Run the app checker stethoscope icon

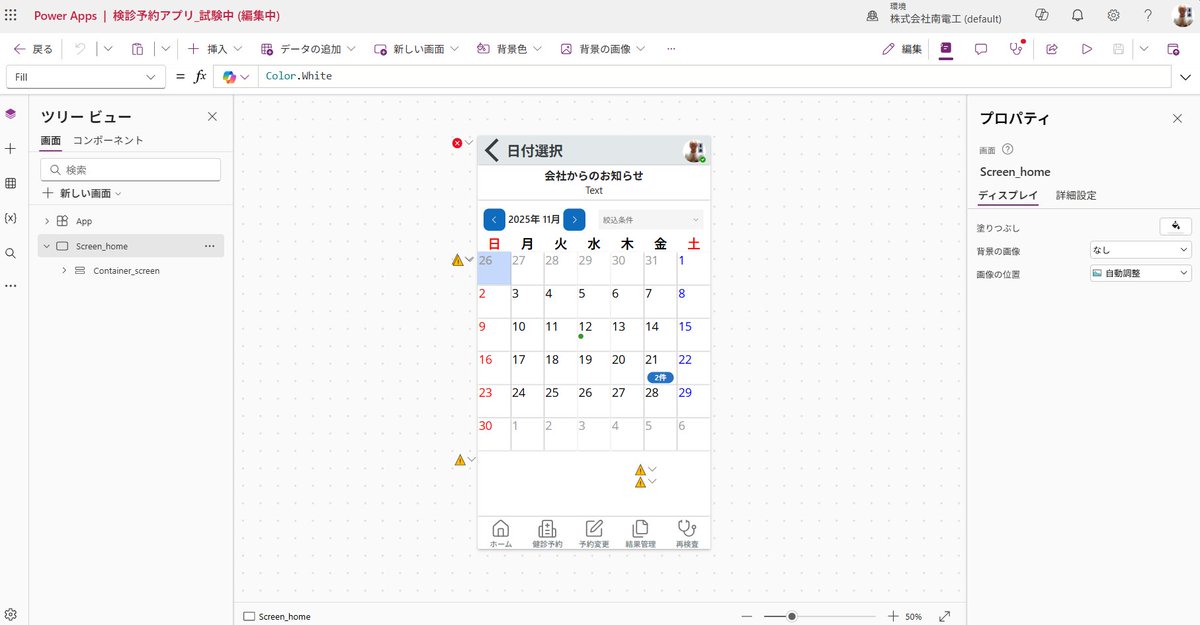(1016, 48)
